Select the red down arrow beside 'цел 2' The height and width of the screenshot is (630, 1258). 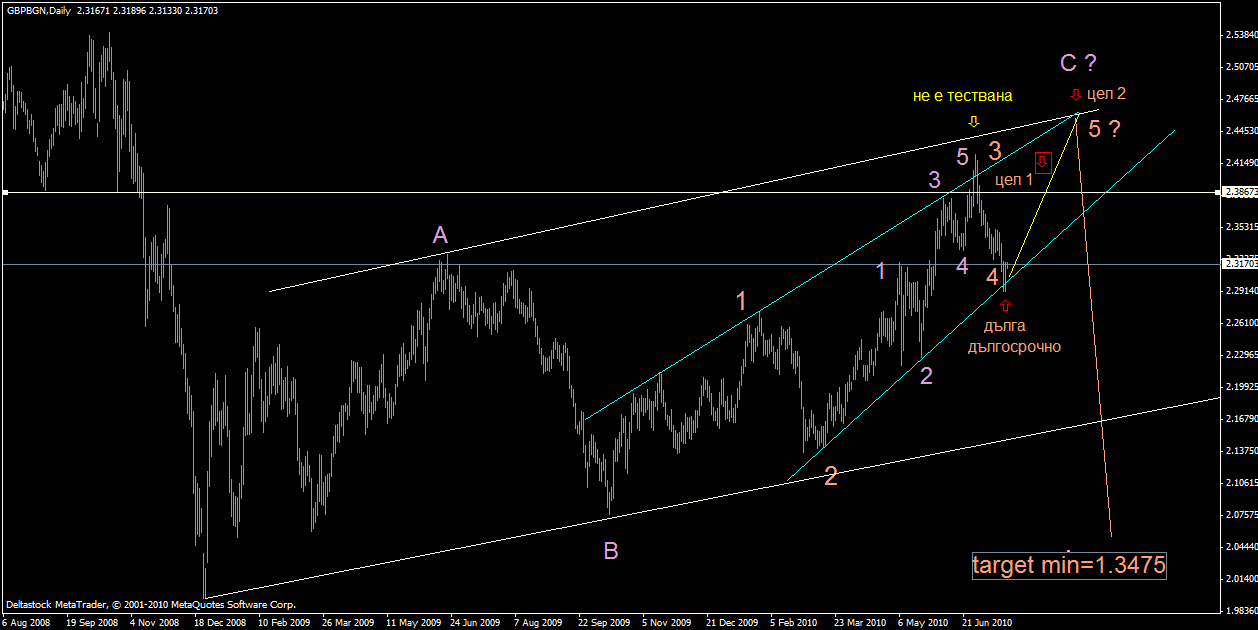[1075, 95]
